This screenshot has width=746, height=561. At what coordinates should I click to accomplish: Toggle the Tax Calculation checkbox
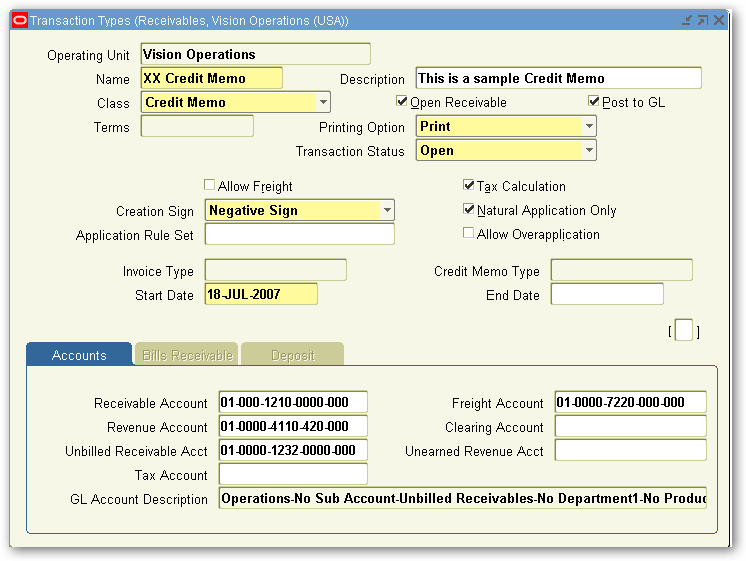click(x=469, y=185)
